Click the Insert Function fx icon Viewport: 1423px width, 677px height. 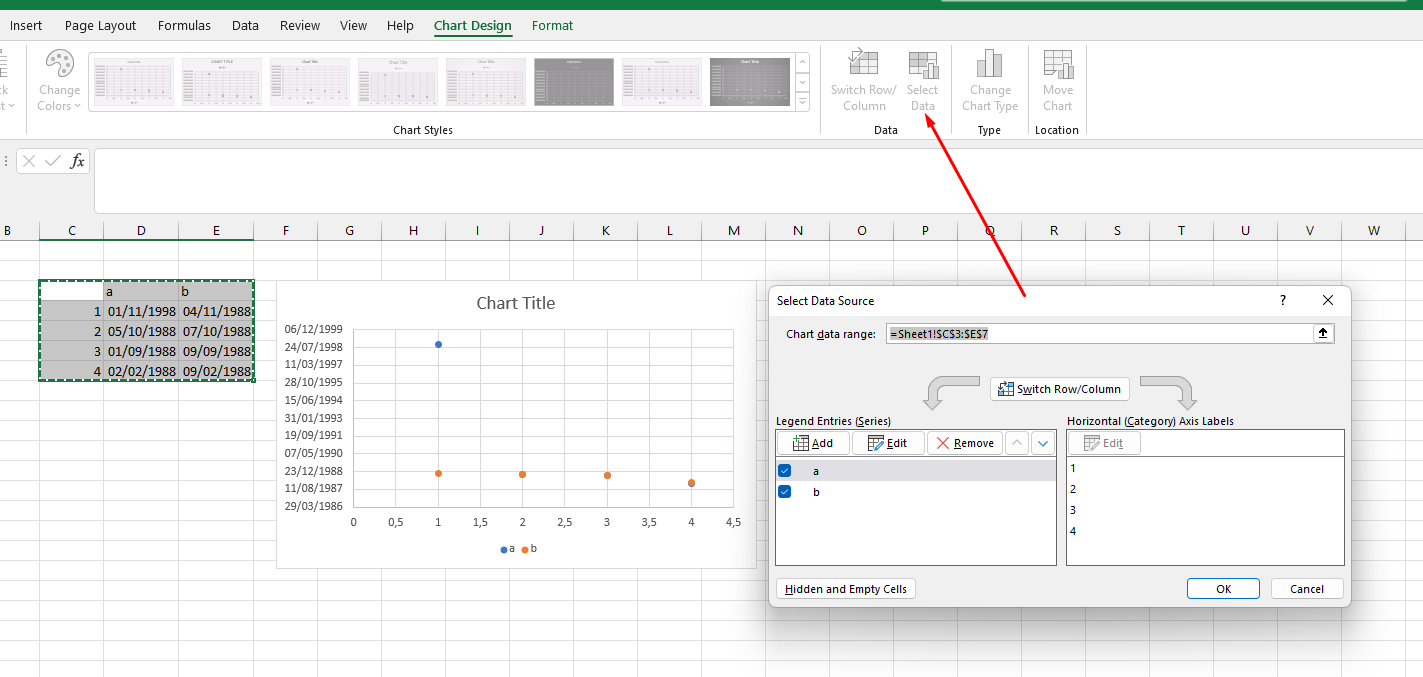[x=77, y=161]
